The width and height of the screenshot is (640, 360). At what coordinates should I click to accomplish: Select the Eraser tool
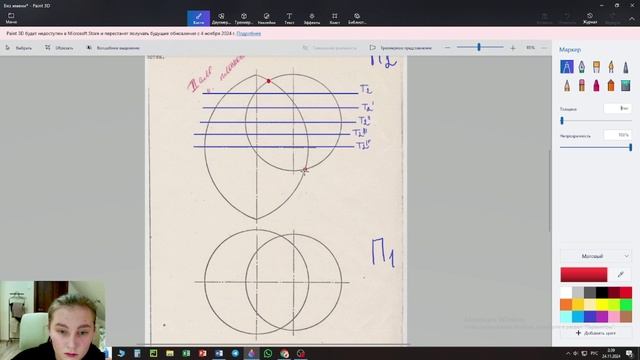click(x=582, y=85)
